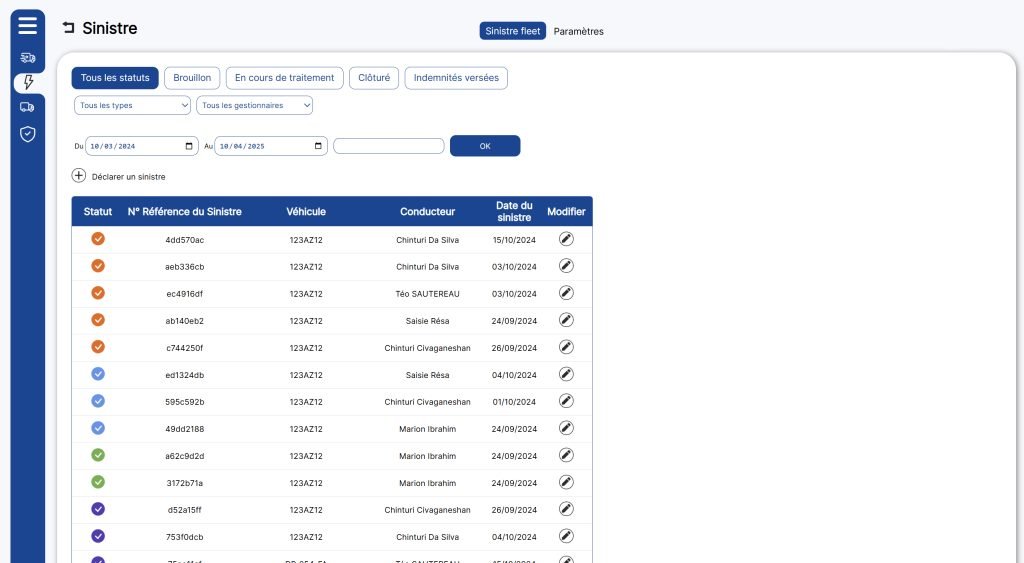Select Chinturi Civaganeshan in 595c592b row
Viewport: 1024px width, 563px height.
[428, 402]
